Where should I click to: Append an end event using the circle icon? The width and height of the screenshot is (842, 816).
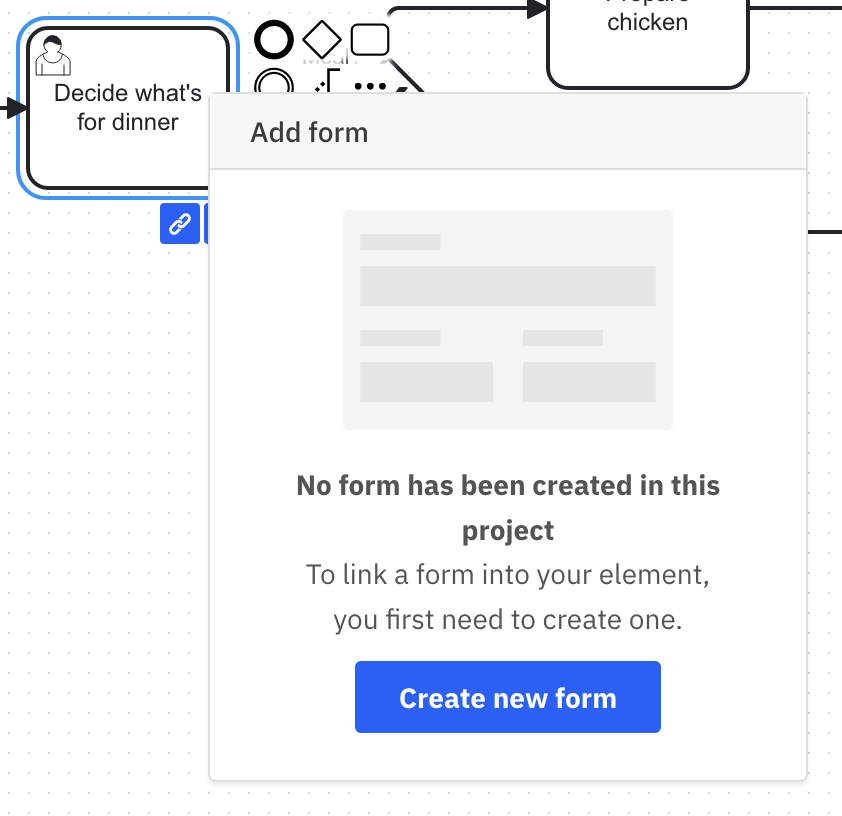click(273, 39)
